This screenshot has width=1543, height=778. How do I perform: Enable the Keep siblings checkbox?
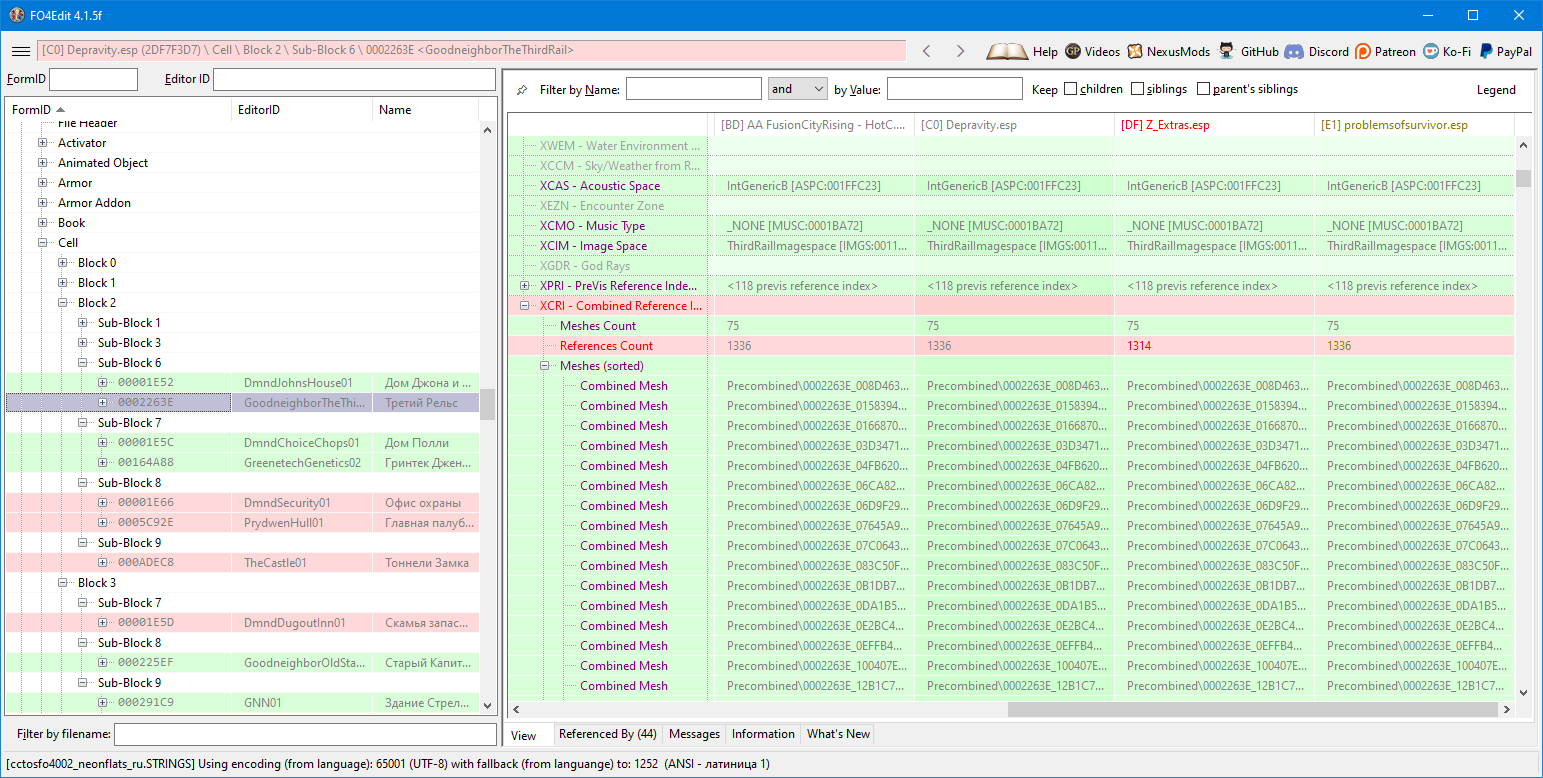[1137, 89]
